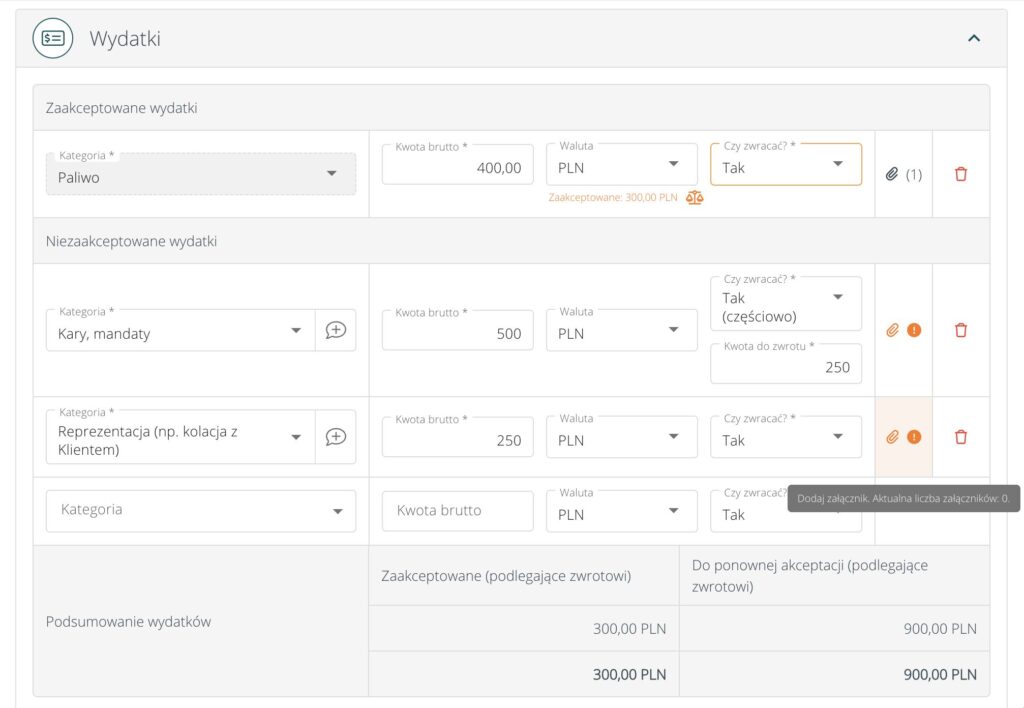Image resolution: width=1024 pixels, height=708 pixels.
Task: Click the Wydatki section money icon
Action: (x=52, y=38)
